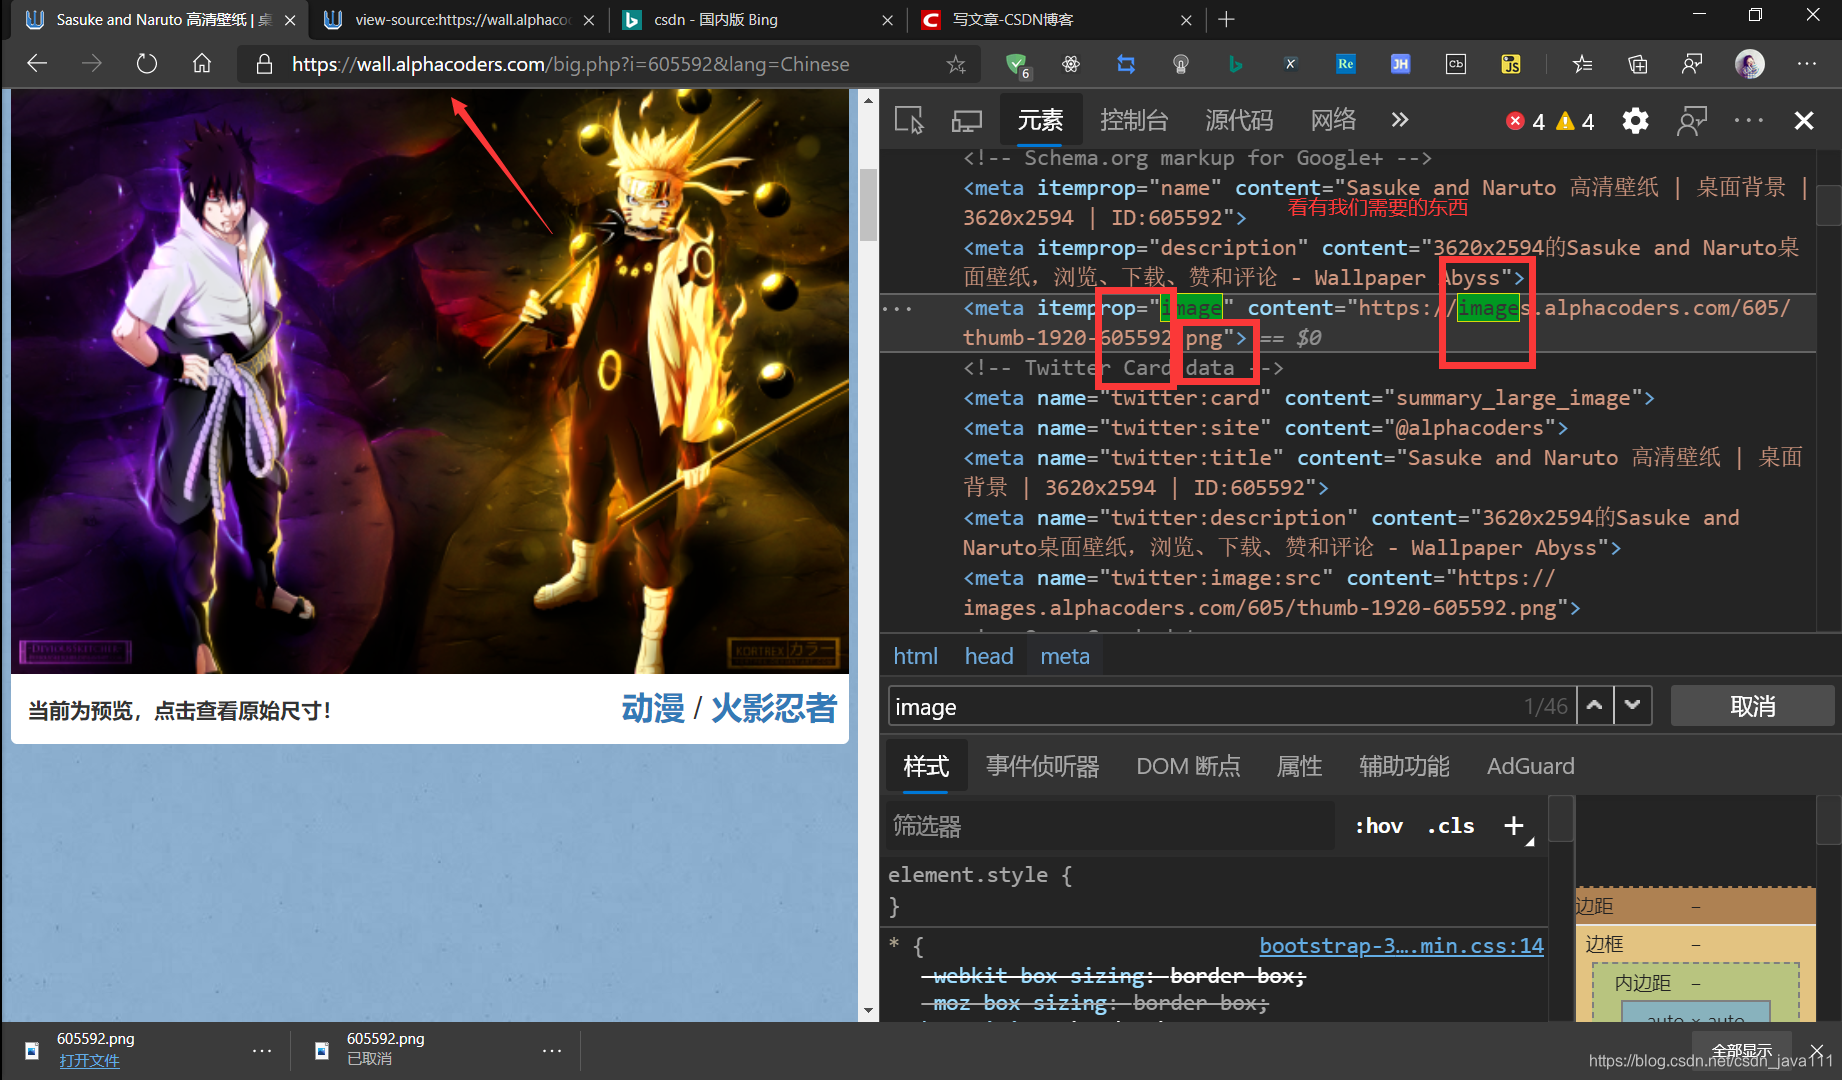Viewport: 1842px width, 1080px height.
Task: Open options for first 605592.png download
Action: point(262,1050)
